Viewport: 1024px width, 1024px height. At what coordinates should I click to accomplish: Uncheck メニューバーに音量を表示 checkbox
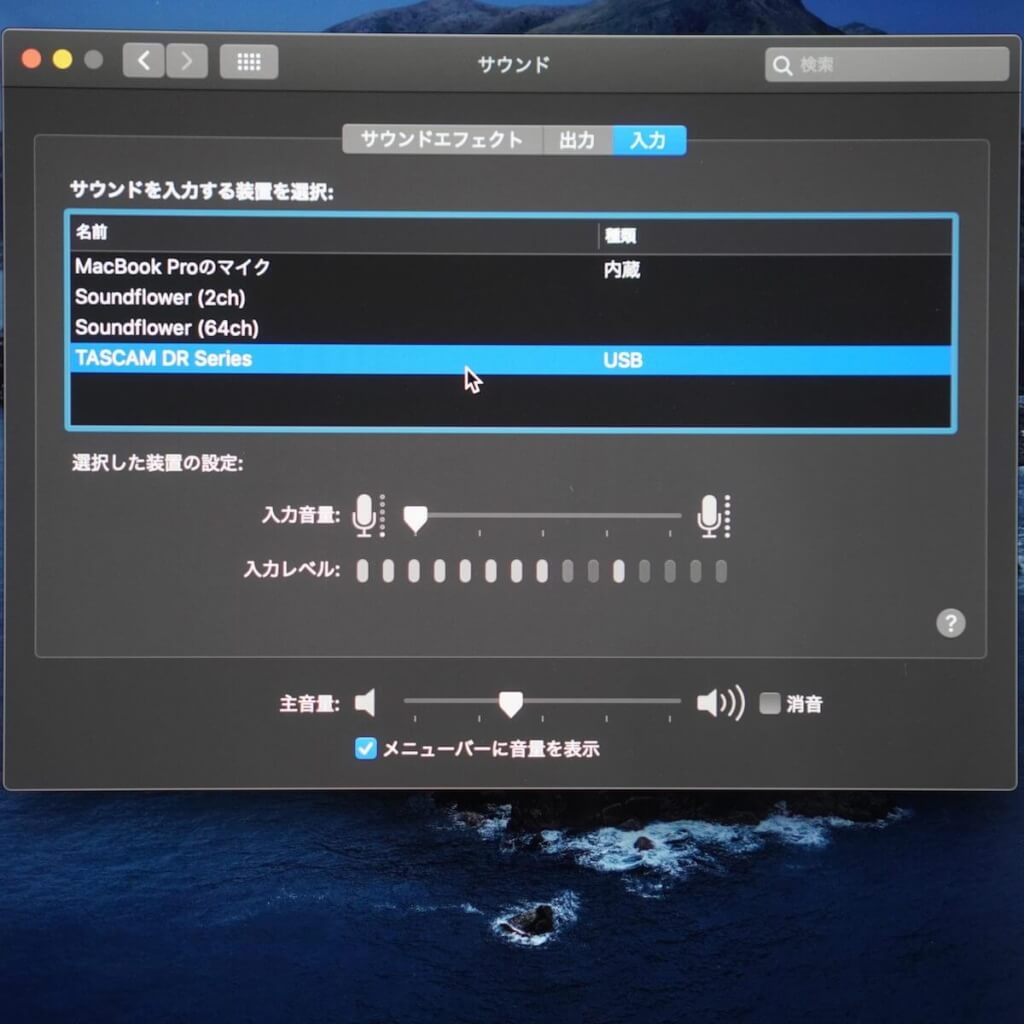pyautogui.click(x=366, y=748)
